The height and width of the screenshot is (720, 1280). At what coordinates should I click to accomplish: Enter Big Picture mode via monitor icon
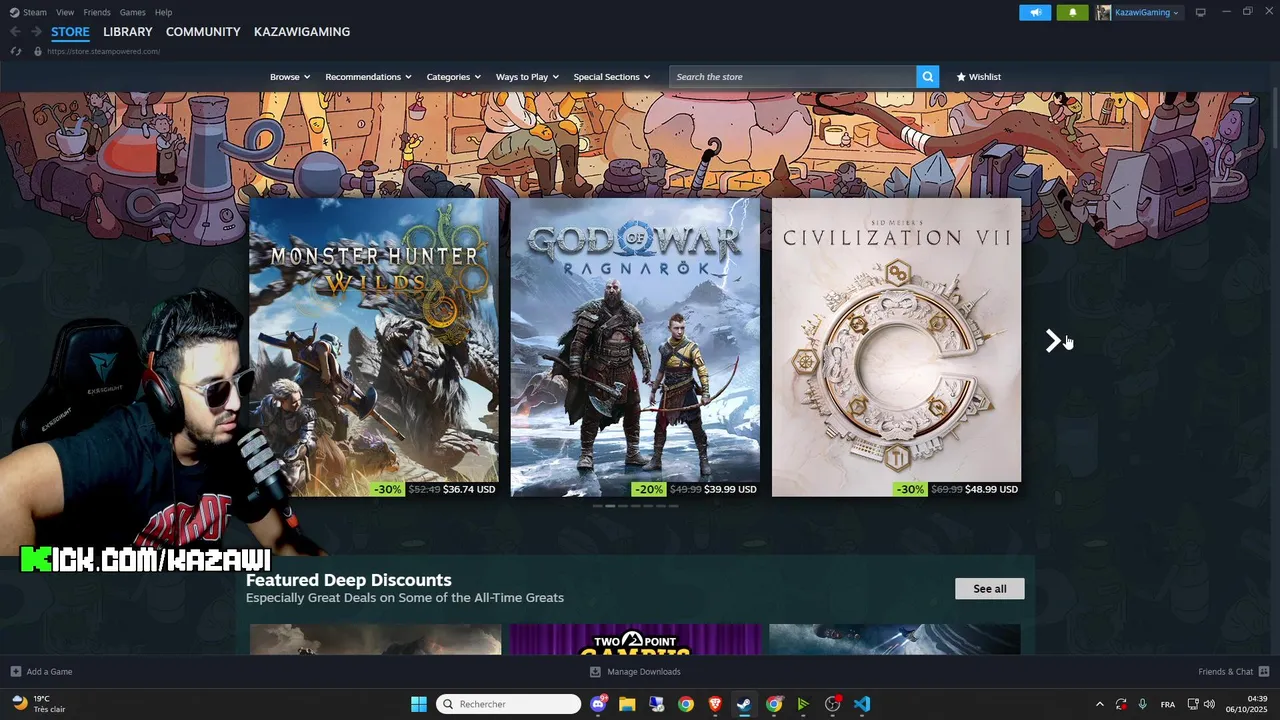[x=1201, y=12]
